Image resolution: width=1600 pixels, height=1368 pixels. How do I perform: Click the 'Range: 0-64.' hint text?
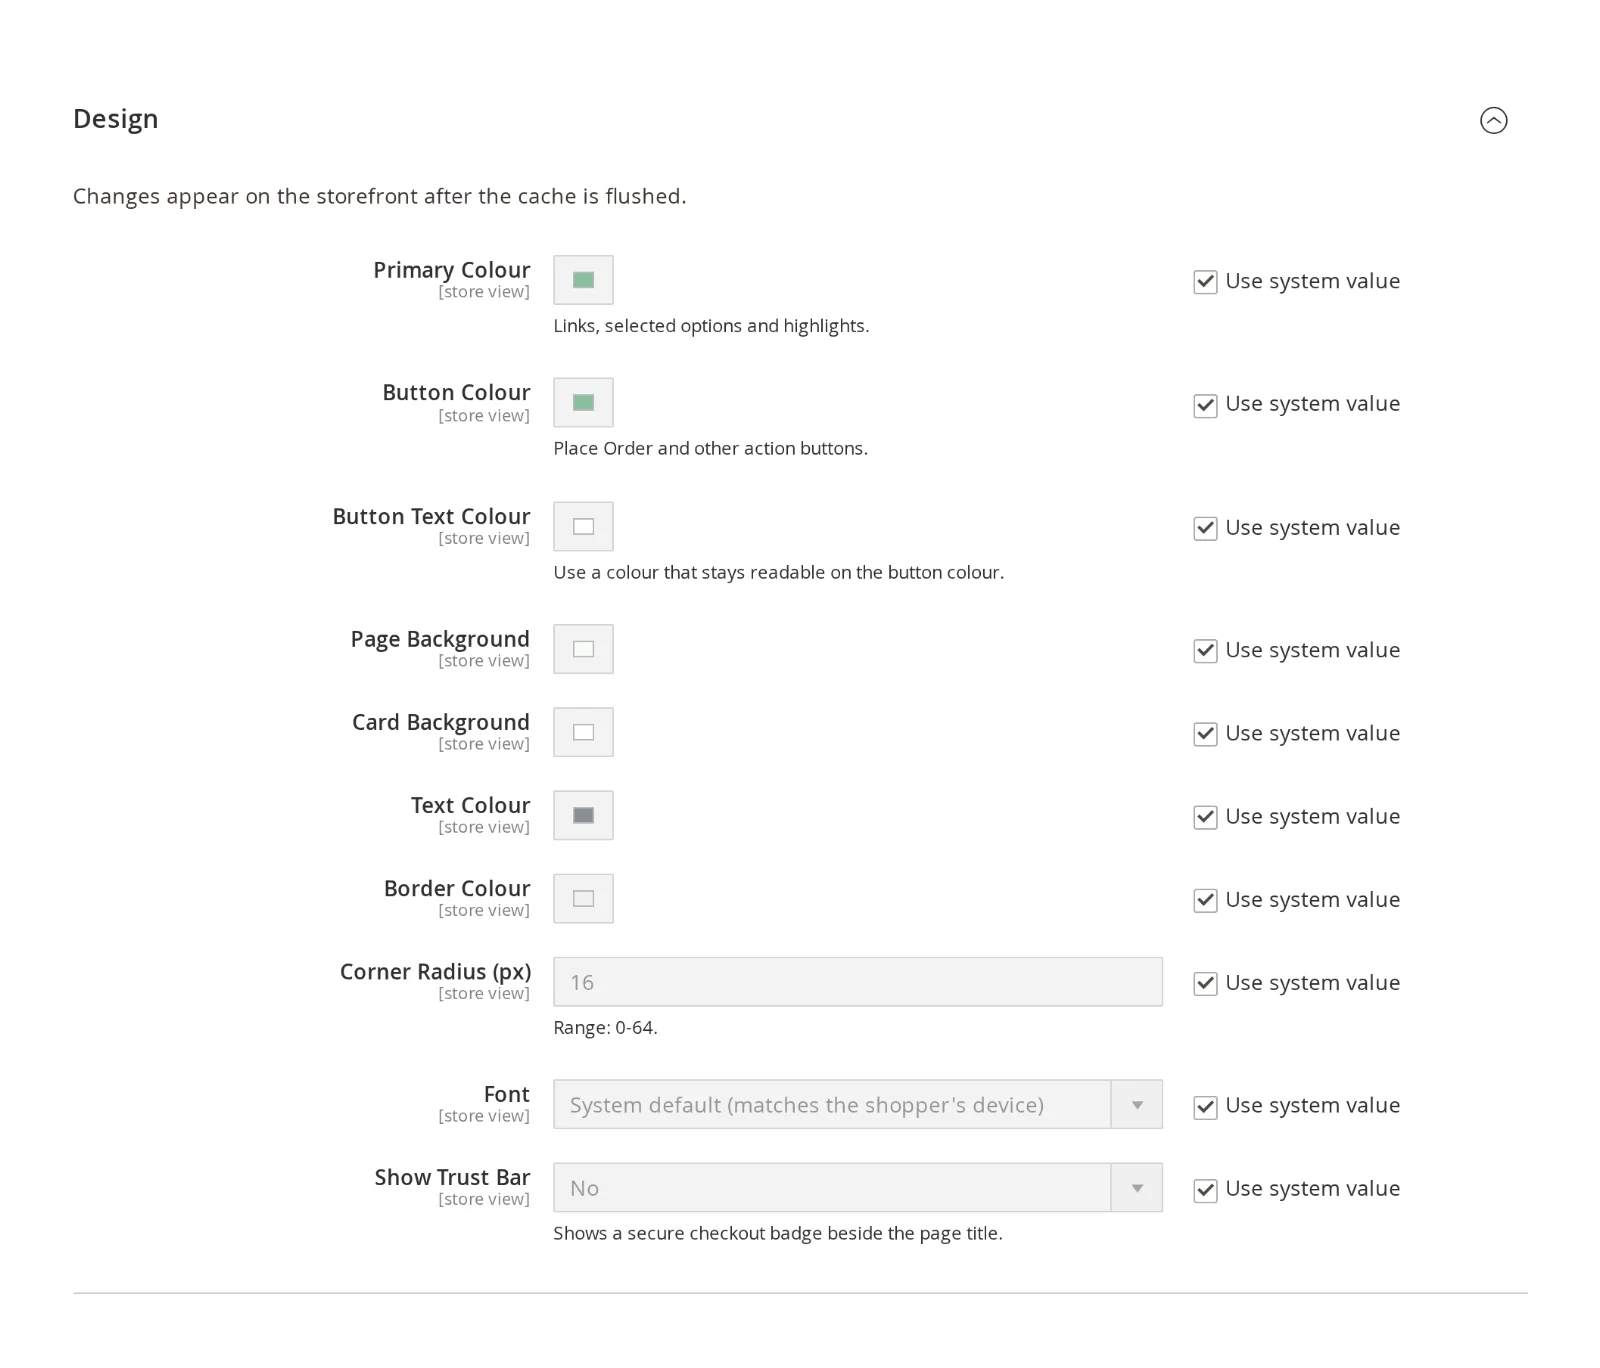(605, 1028)
